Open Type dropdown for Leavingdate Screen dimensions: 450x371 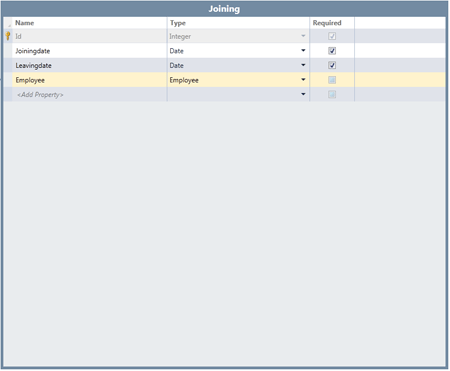[x=303, y=65]
